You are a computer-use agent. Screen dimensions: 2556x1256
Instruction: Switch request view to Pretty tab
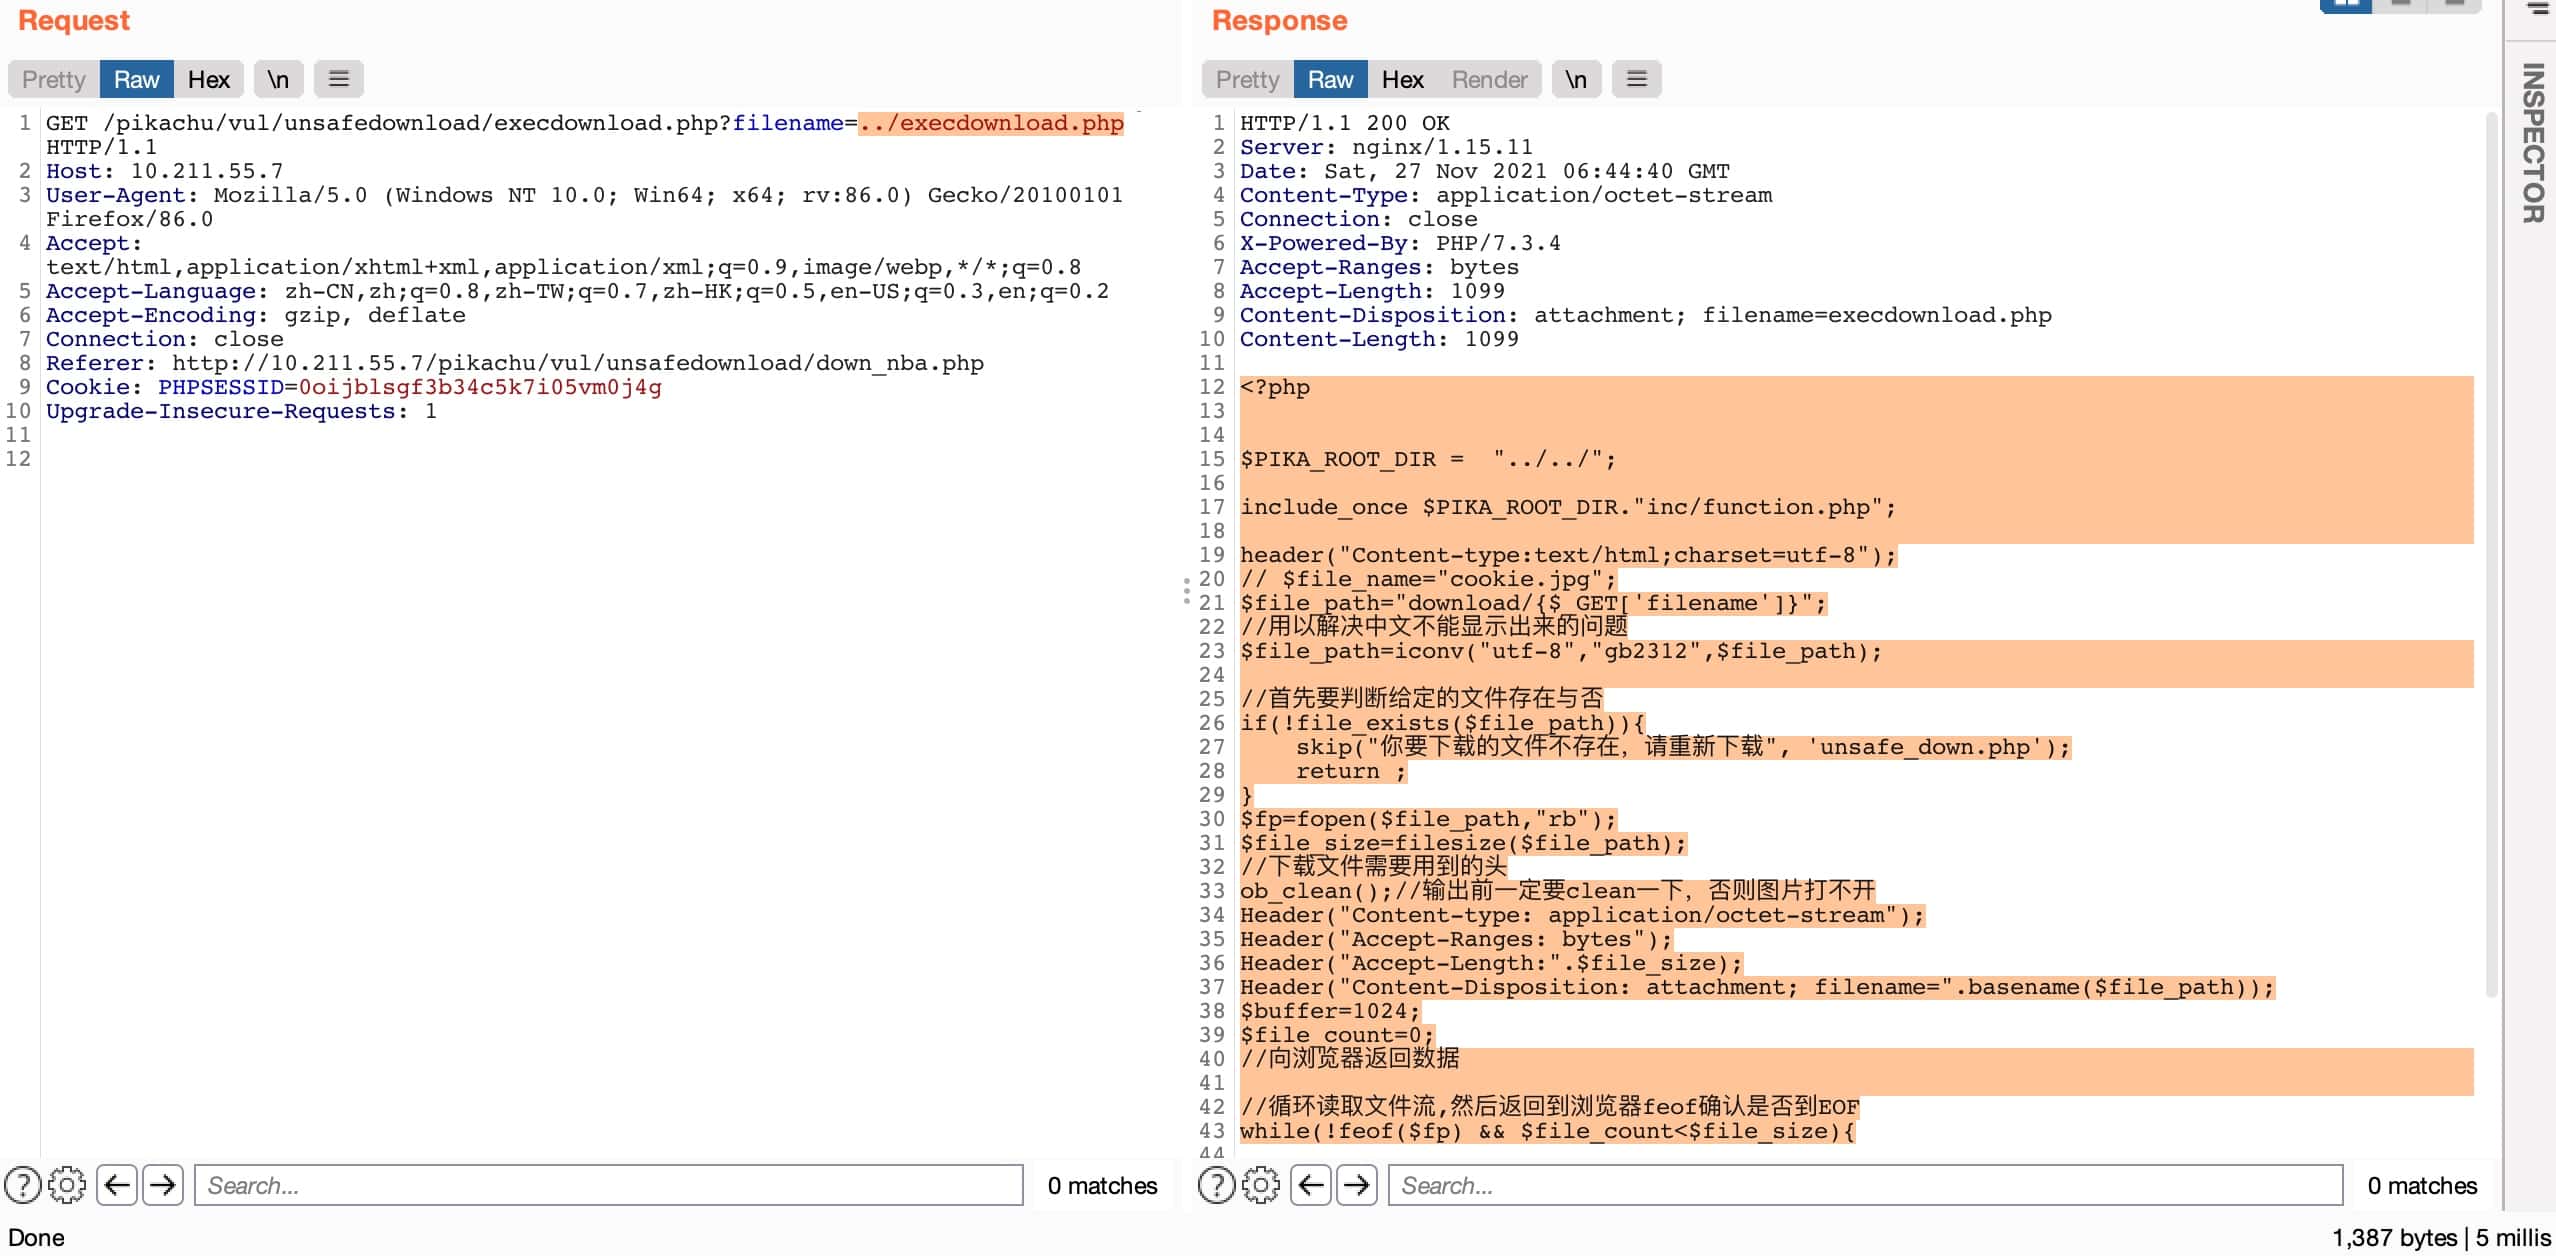point(54,79)
